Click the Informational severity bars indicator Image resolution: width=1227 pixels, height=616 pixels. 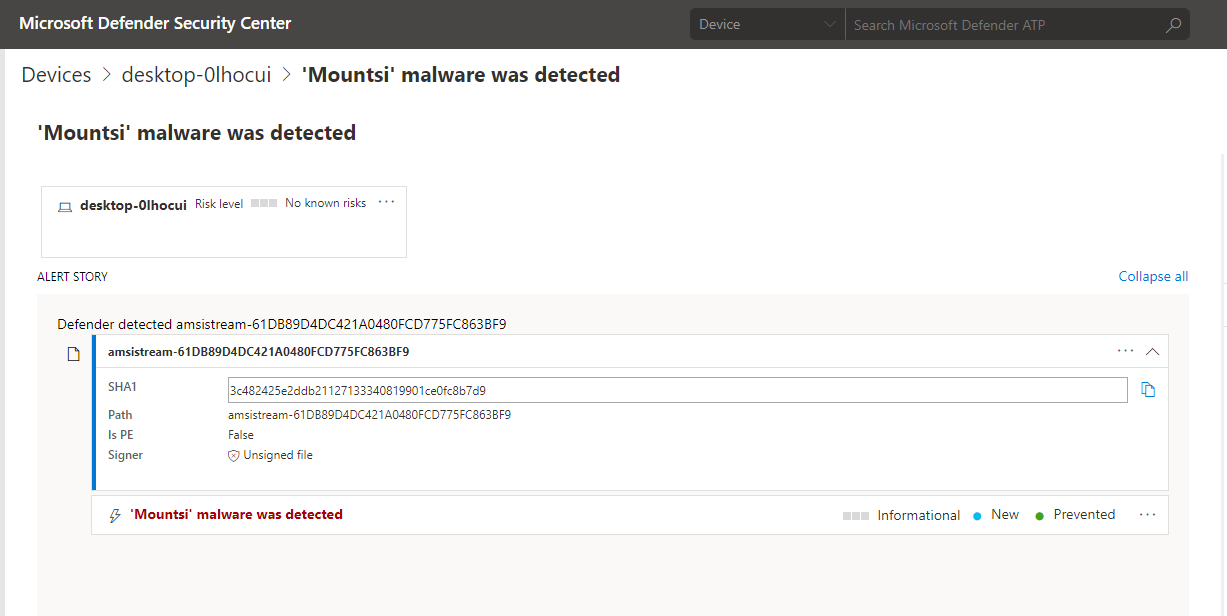click(x=856, y=515)
